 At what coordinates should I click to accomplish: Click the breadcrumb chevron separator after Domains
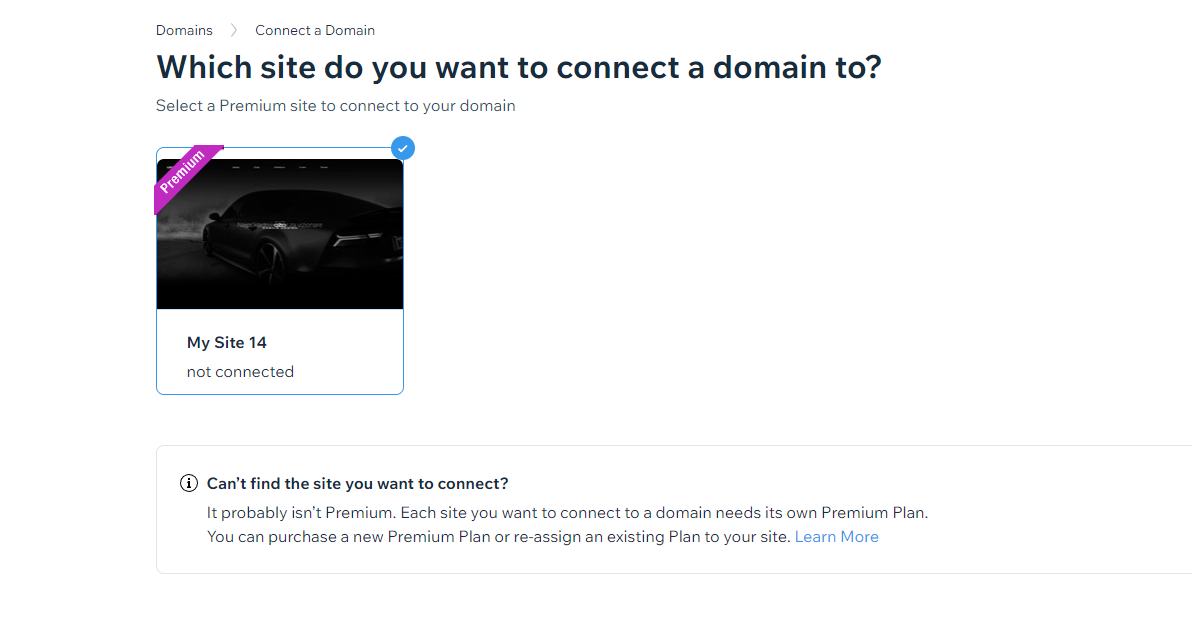(234, 30)
